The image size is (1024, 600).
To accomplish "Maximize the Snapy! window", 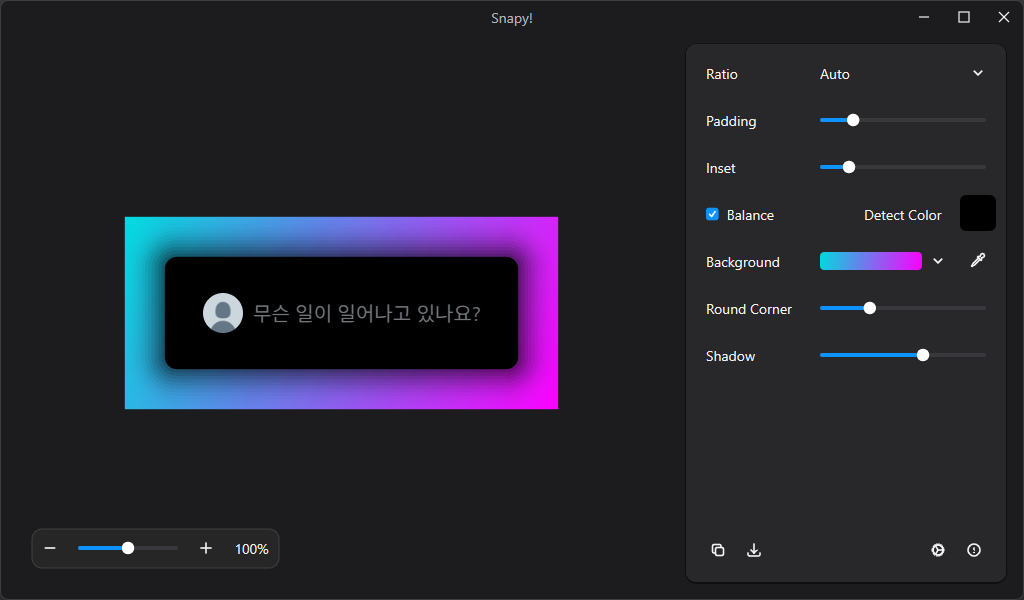I will coord(964,17).
